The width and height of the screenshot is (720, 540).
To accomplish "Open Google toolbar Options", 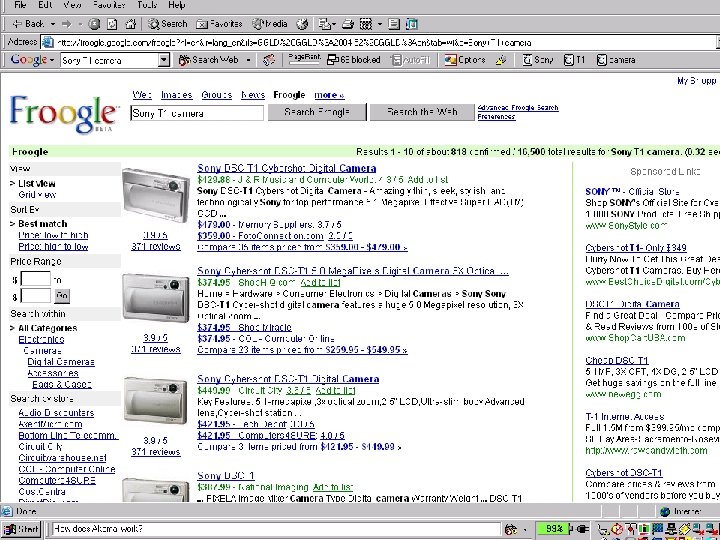I will [x=465, y=60].
